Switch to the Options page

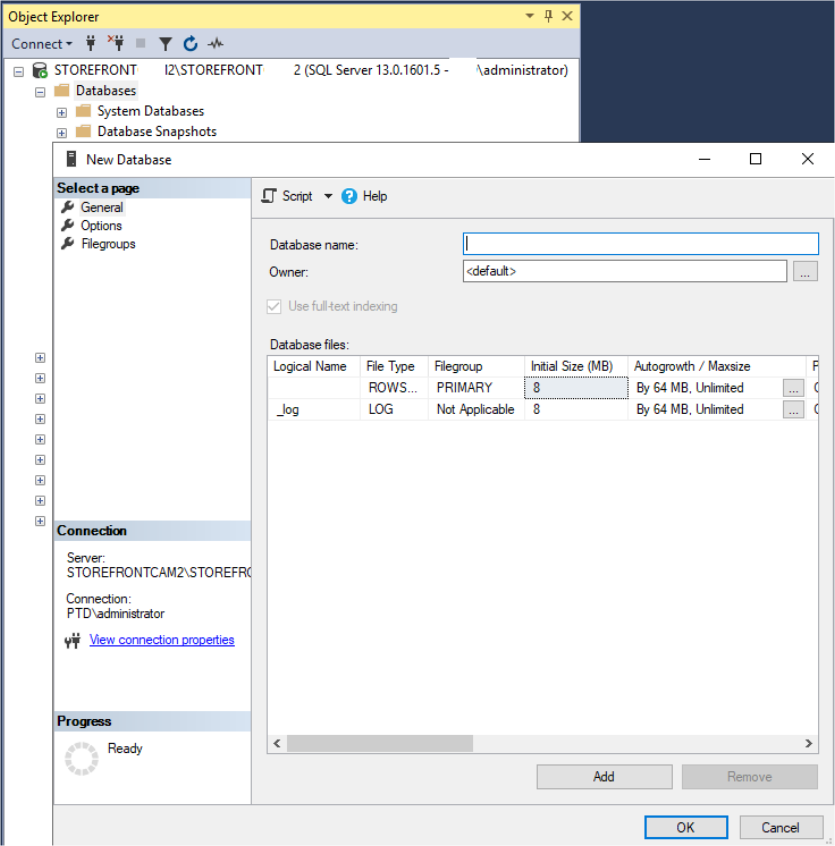pos(102,225)
